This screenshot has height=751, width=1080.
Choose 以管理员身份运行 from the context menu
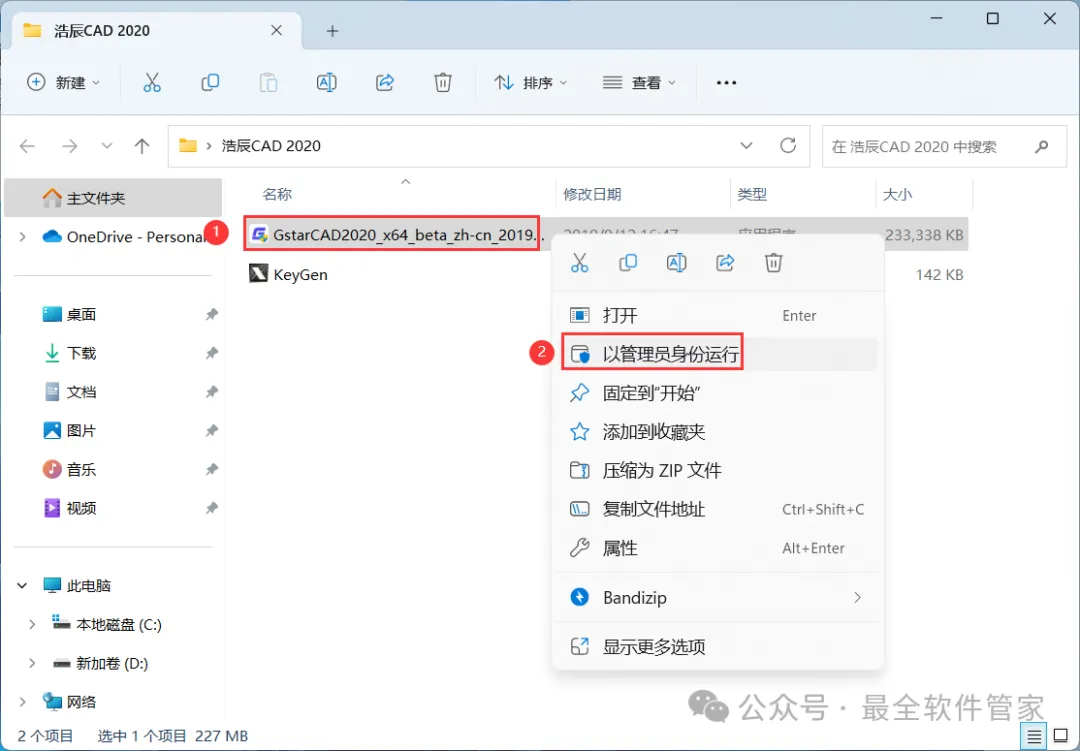coord(717,354)
